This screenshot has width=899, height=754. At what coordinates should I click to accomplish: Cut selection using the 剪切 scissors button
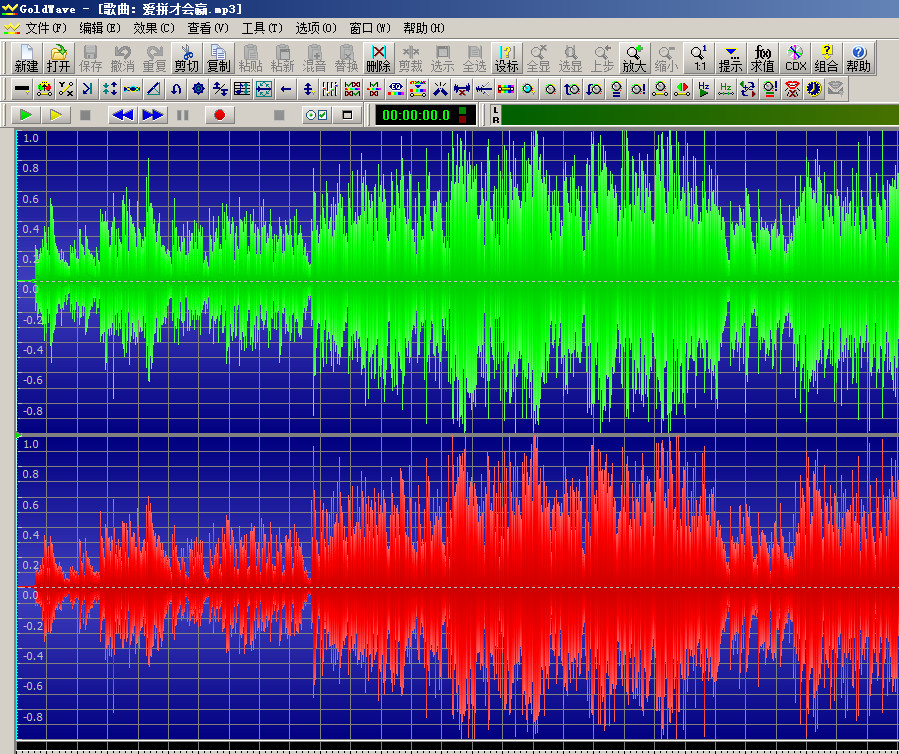186,58
